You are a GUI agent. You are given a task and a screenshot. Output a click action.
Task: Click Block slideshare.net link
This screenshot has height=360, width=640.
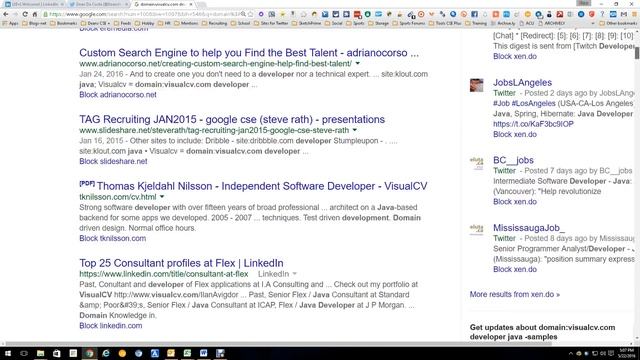pyautogui.click(x=113, y=161)
